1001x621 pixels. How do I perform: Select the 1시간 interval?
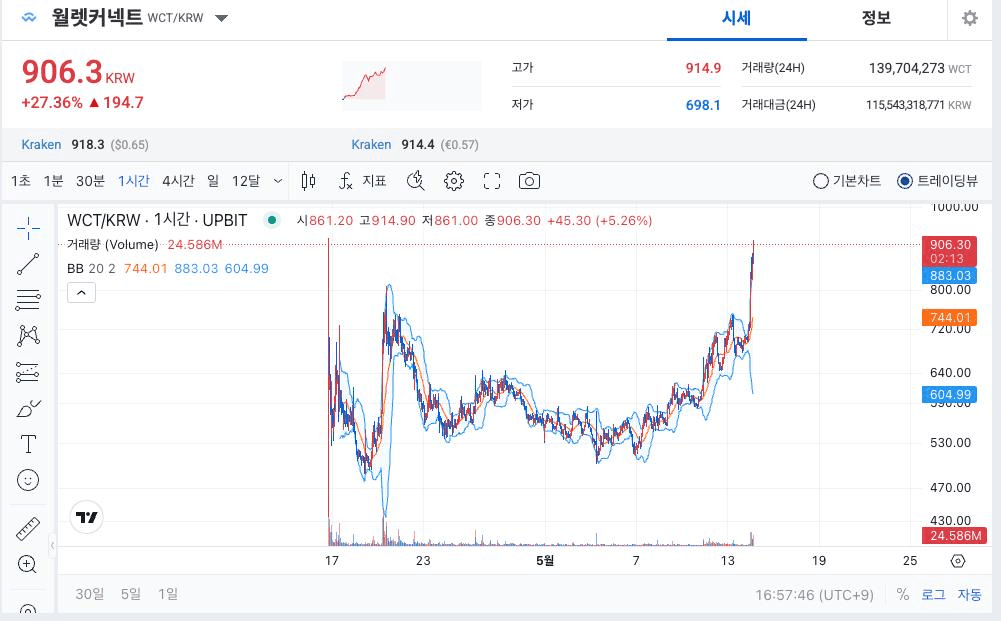[133, 181]
